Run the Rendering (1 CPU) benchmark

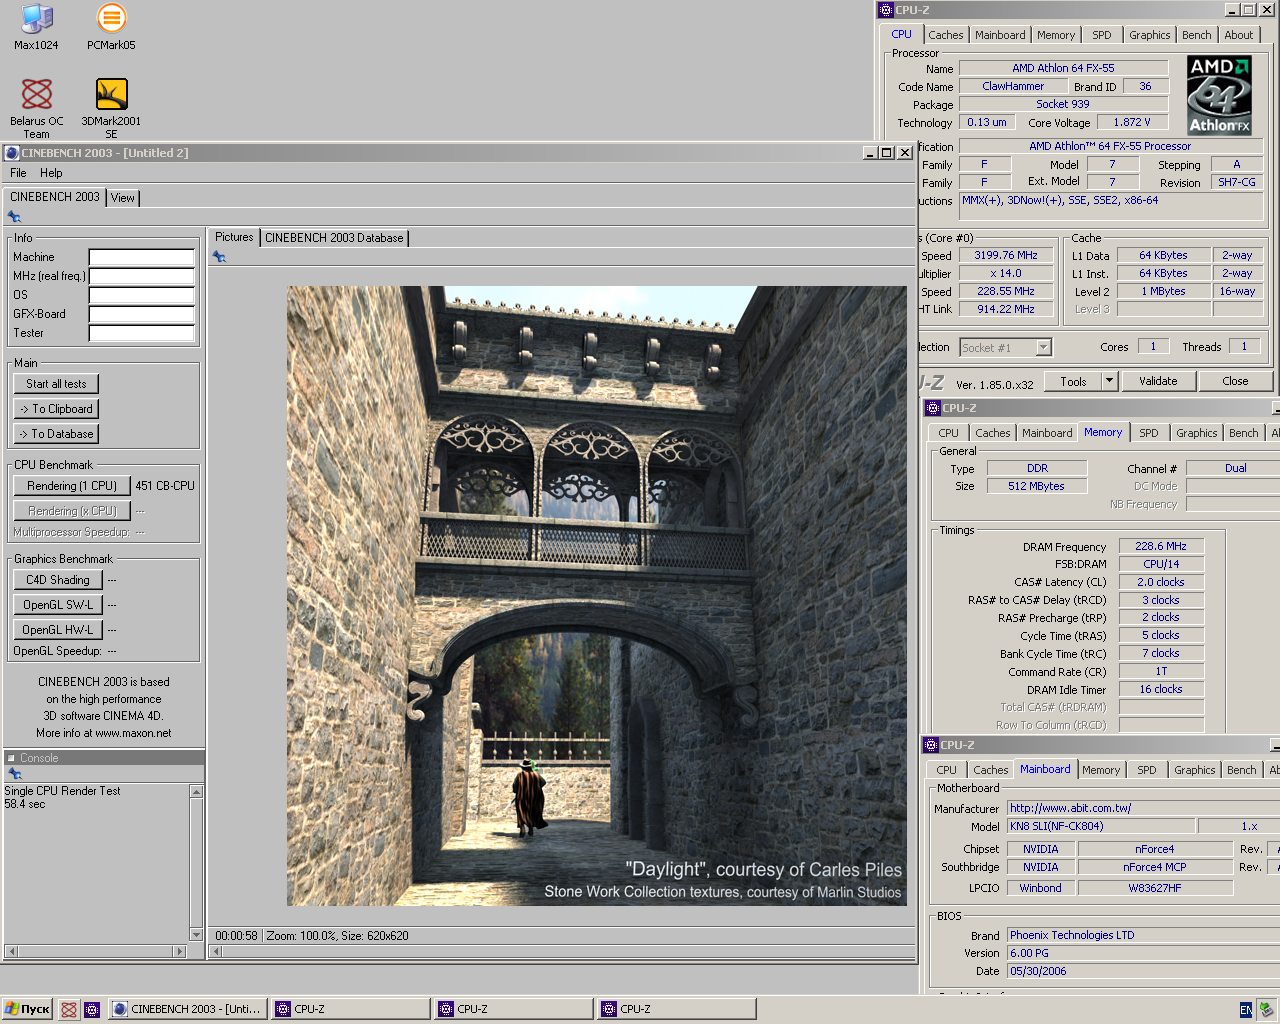click(72, 486)
